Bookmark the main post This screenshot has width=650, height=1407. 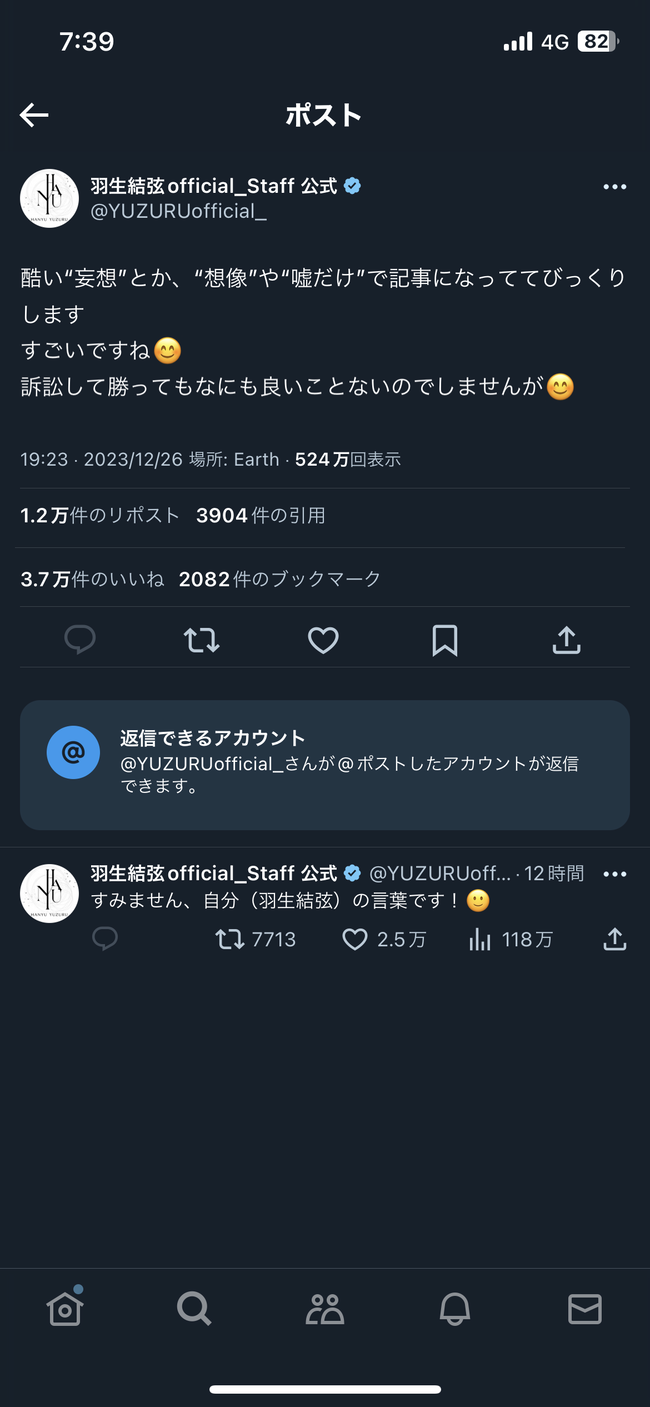445,639
